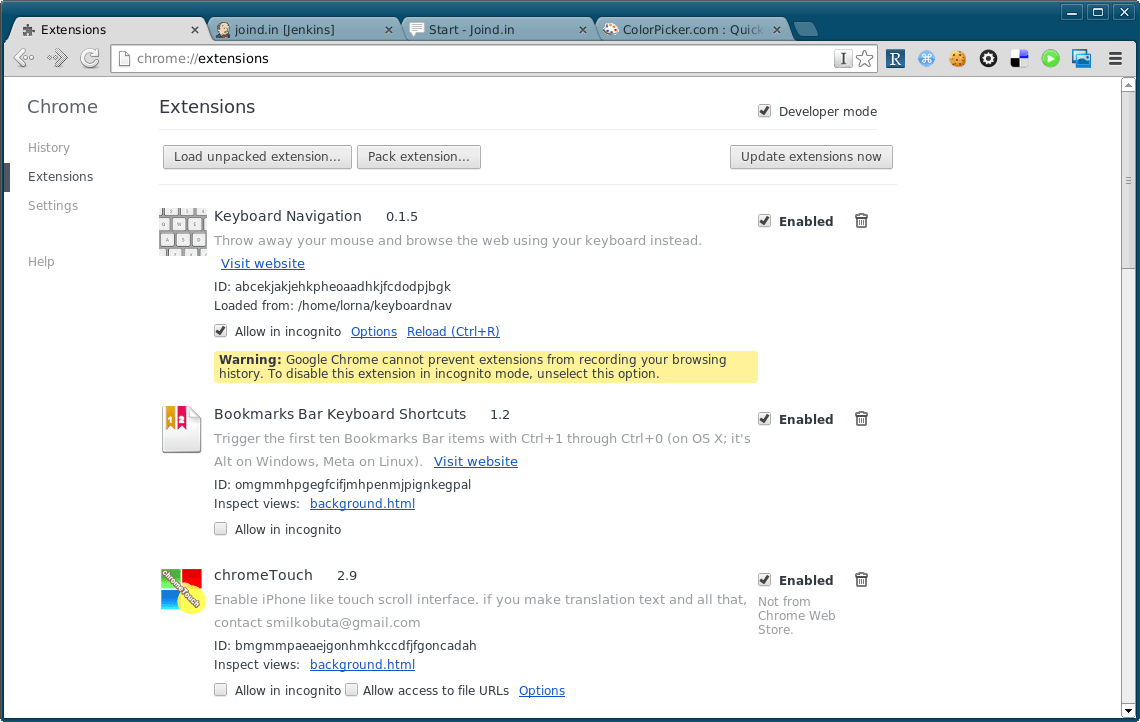Allow Bookmarks Bar Keyboard Shortcuts in incognito
The image size is (1140, 722).
pyautogui.click(x=220, y=528)
